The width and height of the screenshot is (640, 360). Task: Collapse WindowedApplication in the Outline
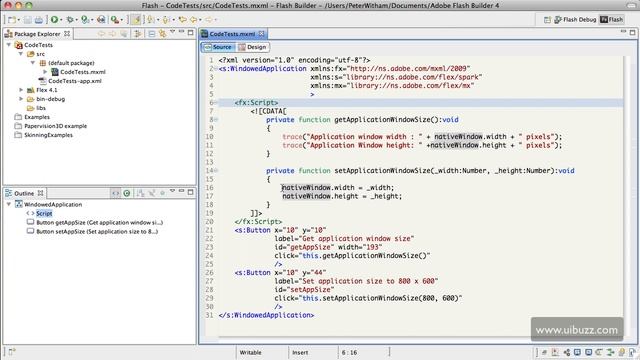click(9, 204)
